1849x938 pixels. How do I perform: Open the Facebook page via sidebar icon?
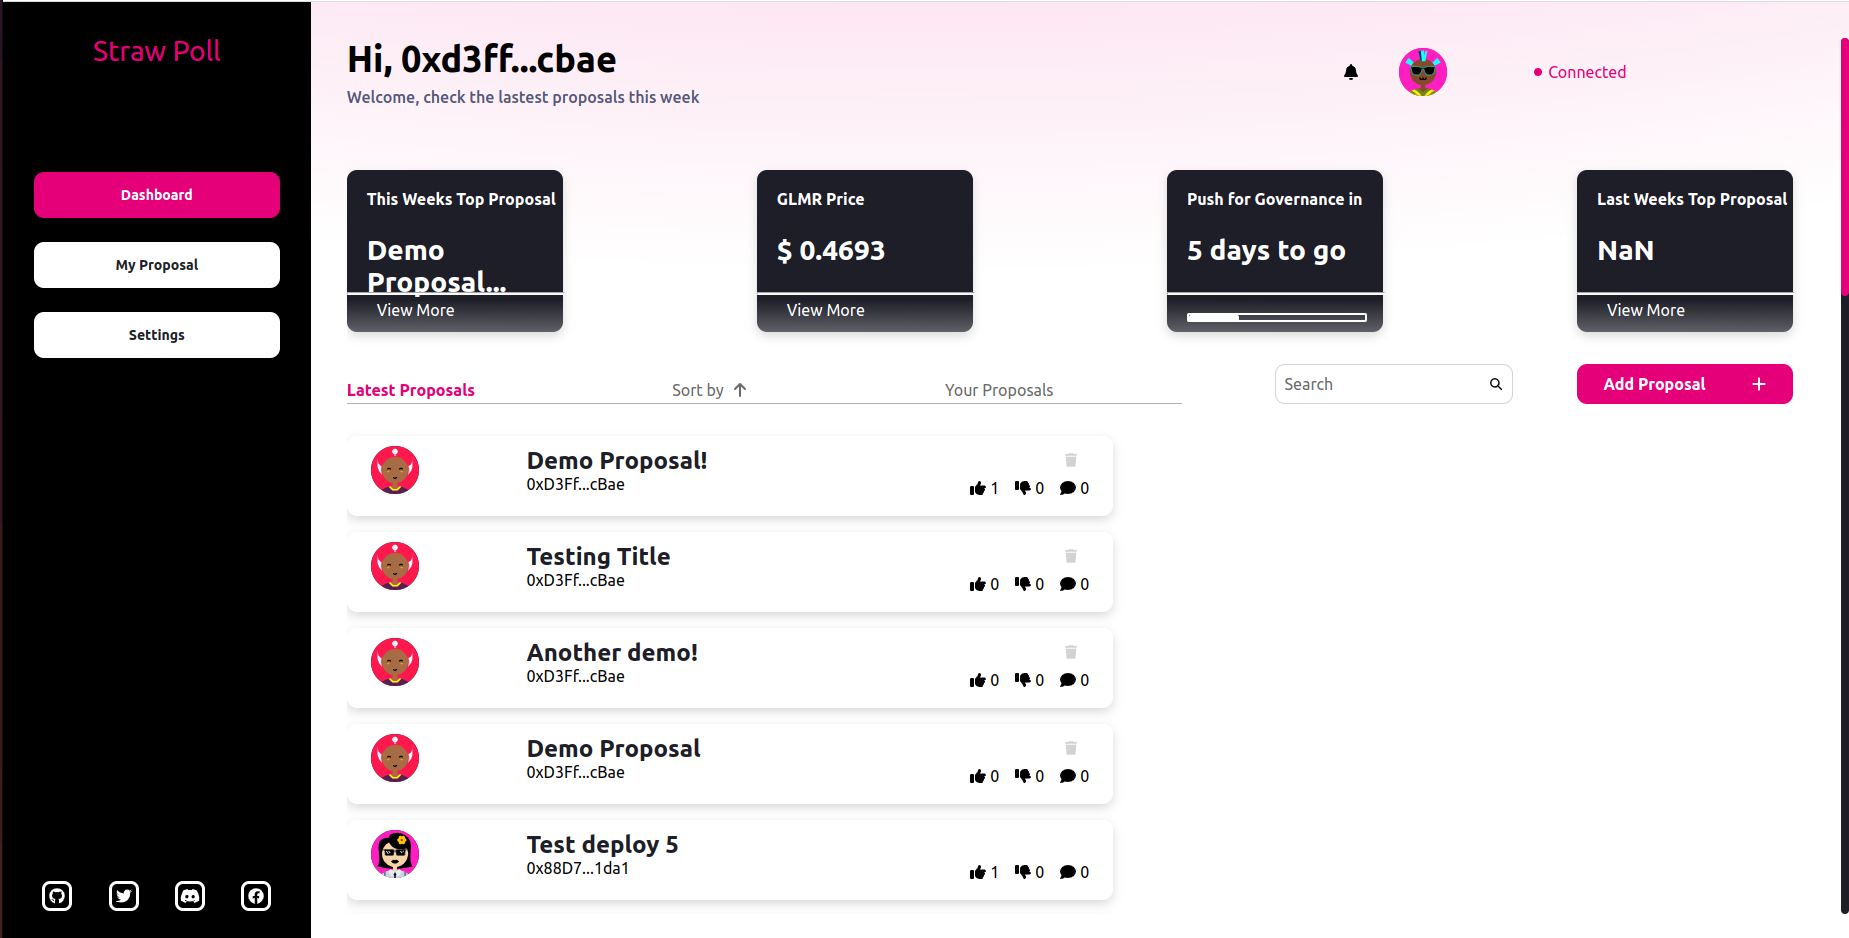tap(255, 896)
